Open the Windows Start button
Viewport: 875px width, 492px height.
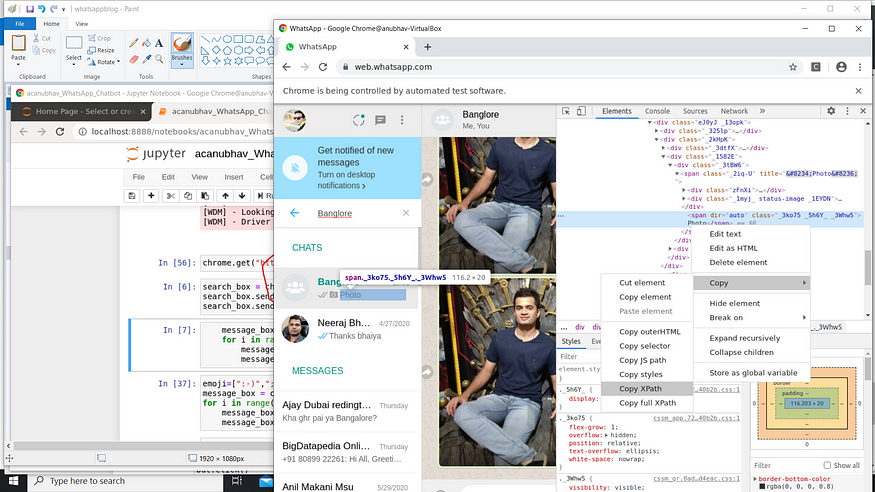click(13, 481)
